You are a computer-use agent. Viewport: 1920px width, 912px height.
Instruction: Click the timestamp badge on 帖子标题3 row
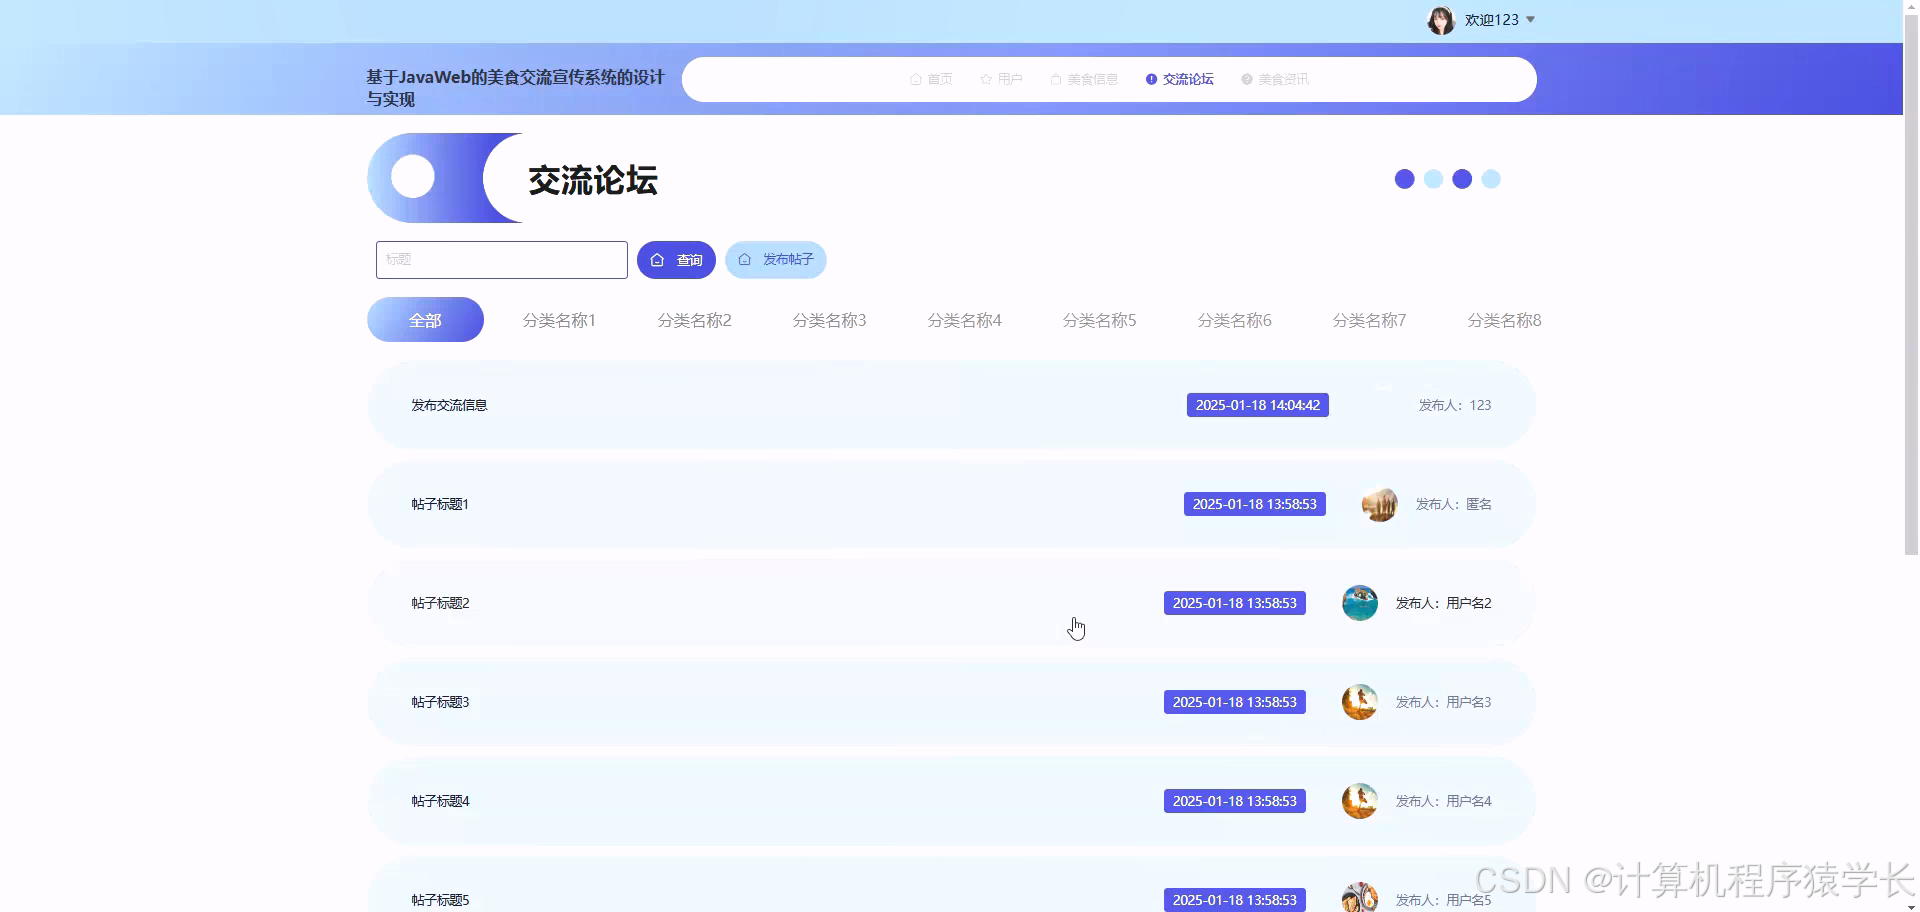pos(1234,702)
